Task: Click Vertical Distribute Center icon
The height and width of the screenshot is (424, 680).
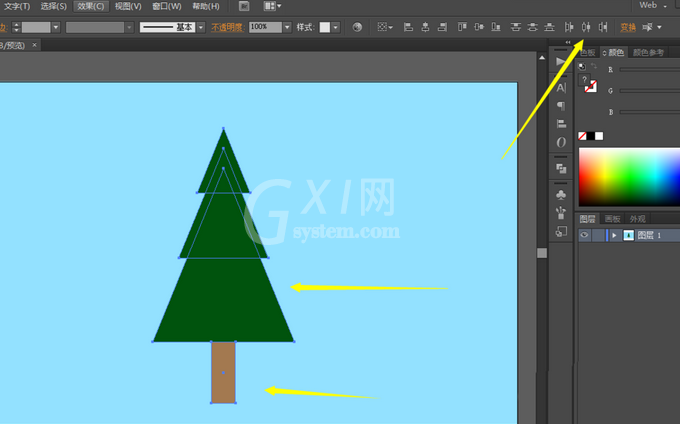Action: (533, 27)
